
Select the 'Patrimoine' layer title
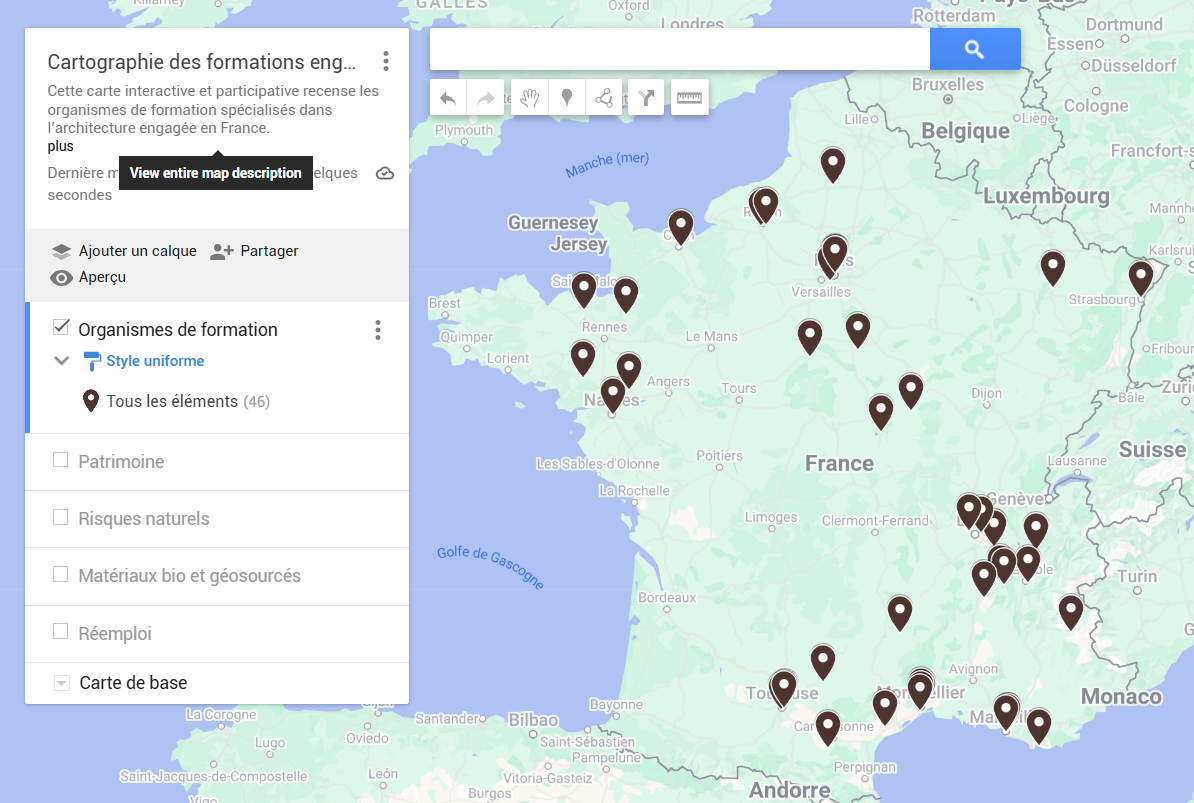tap(121, 462)
